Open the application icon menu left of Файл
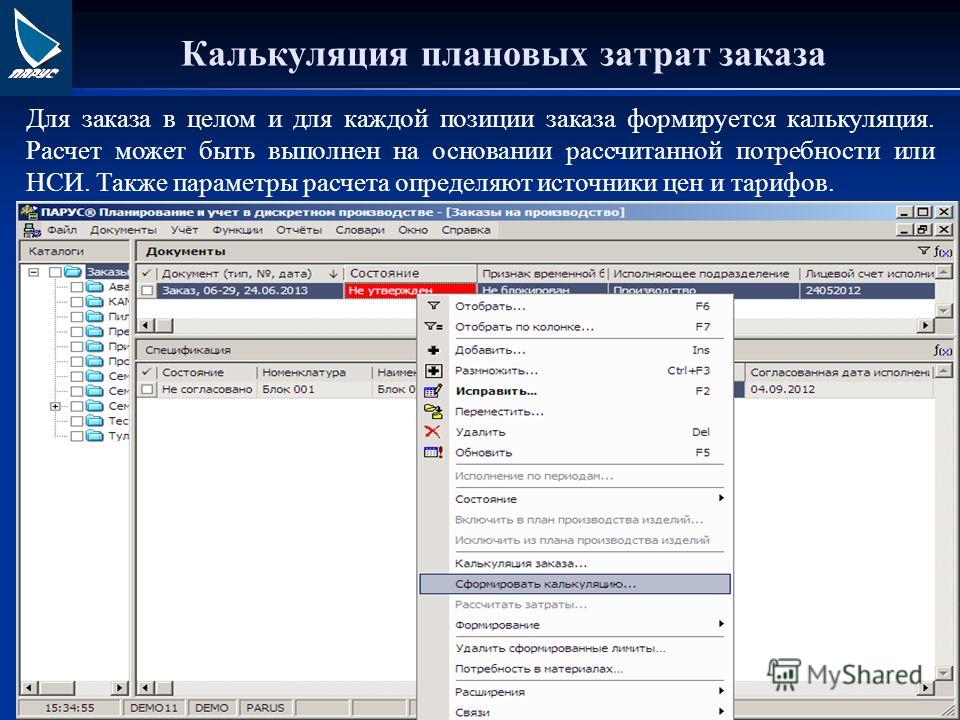960x720 pixels. click(x=31, y=230)
